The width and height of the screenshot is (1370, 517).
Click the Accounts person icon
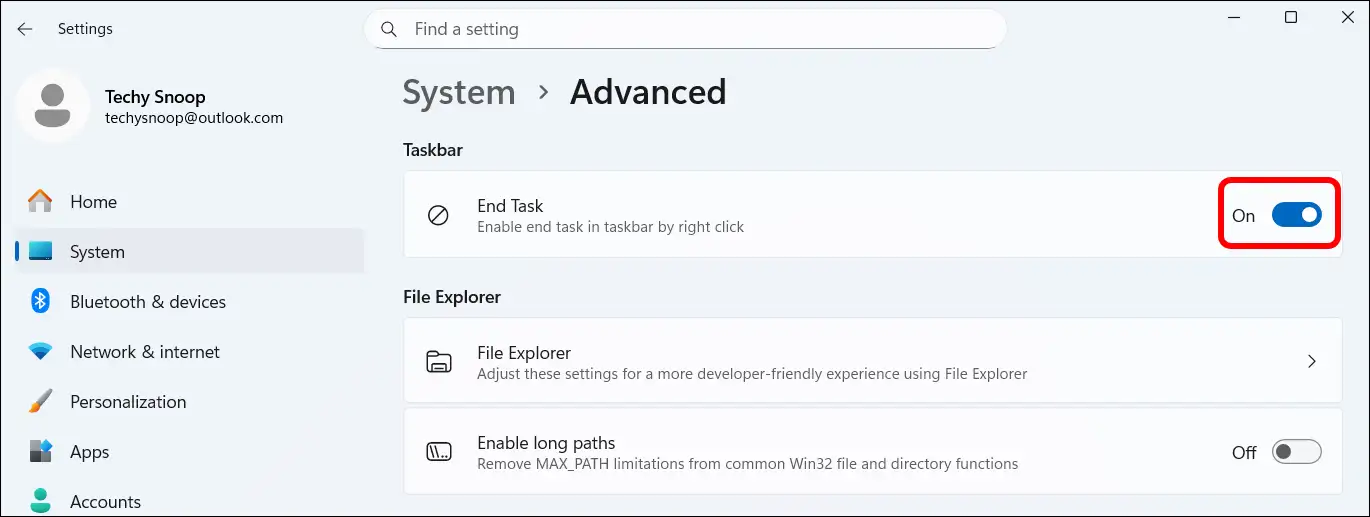(x=40, y=500)
